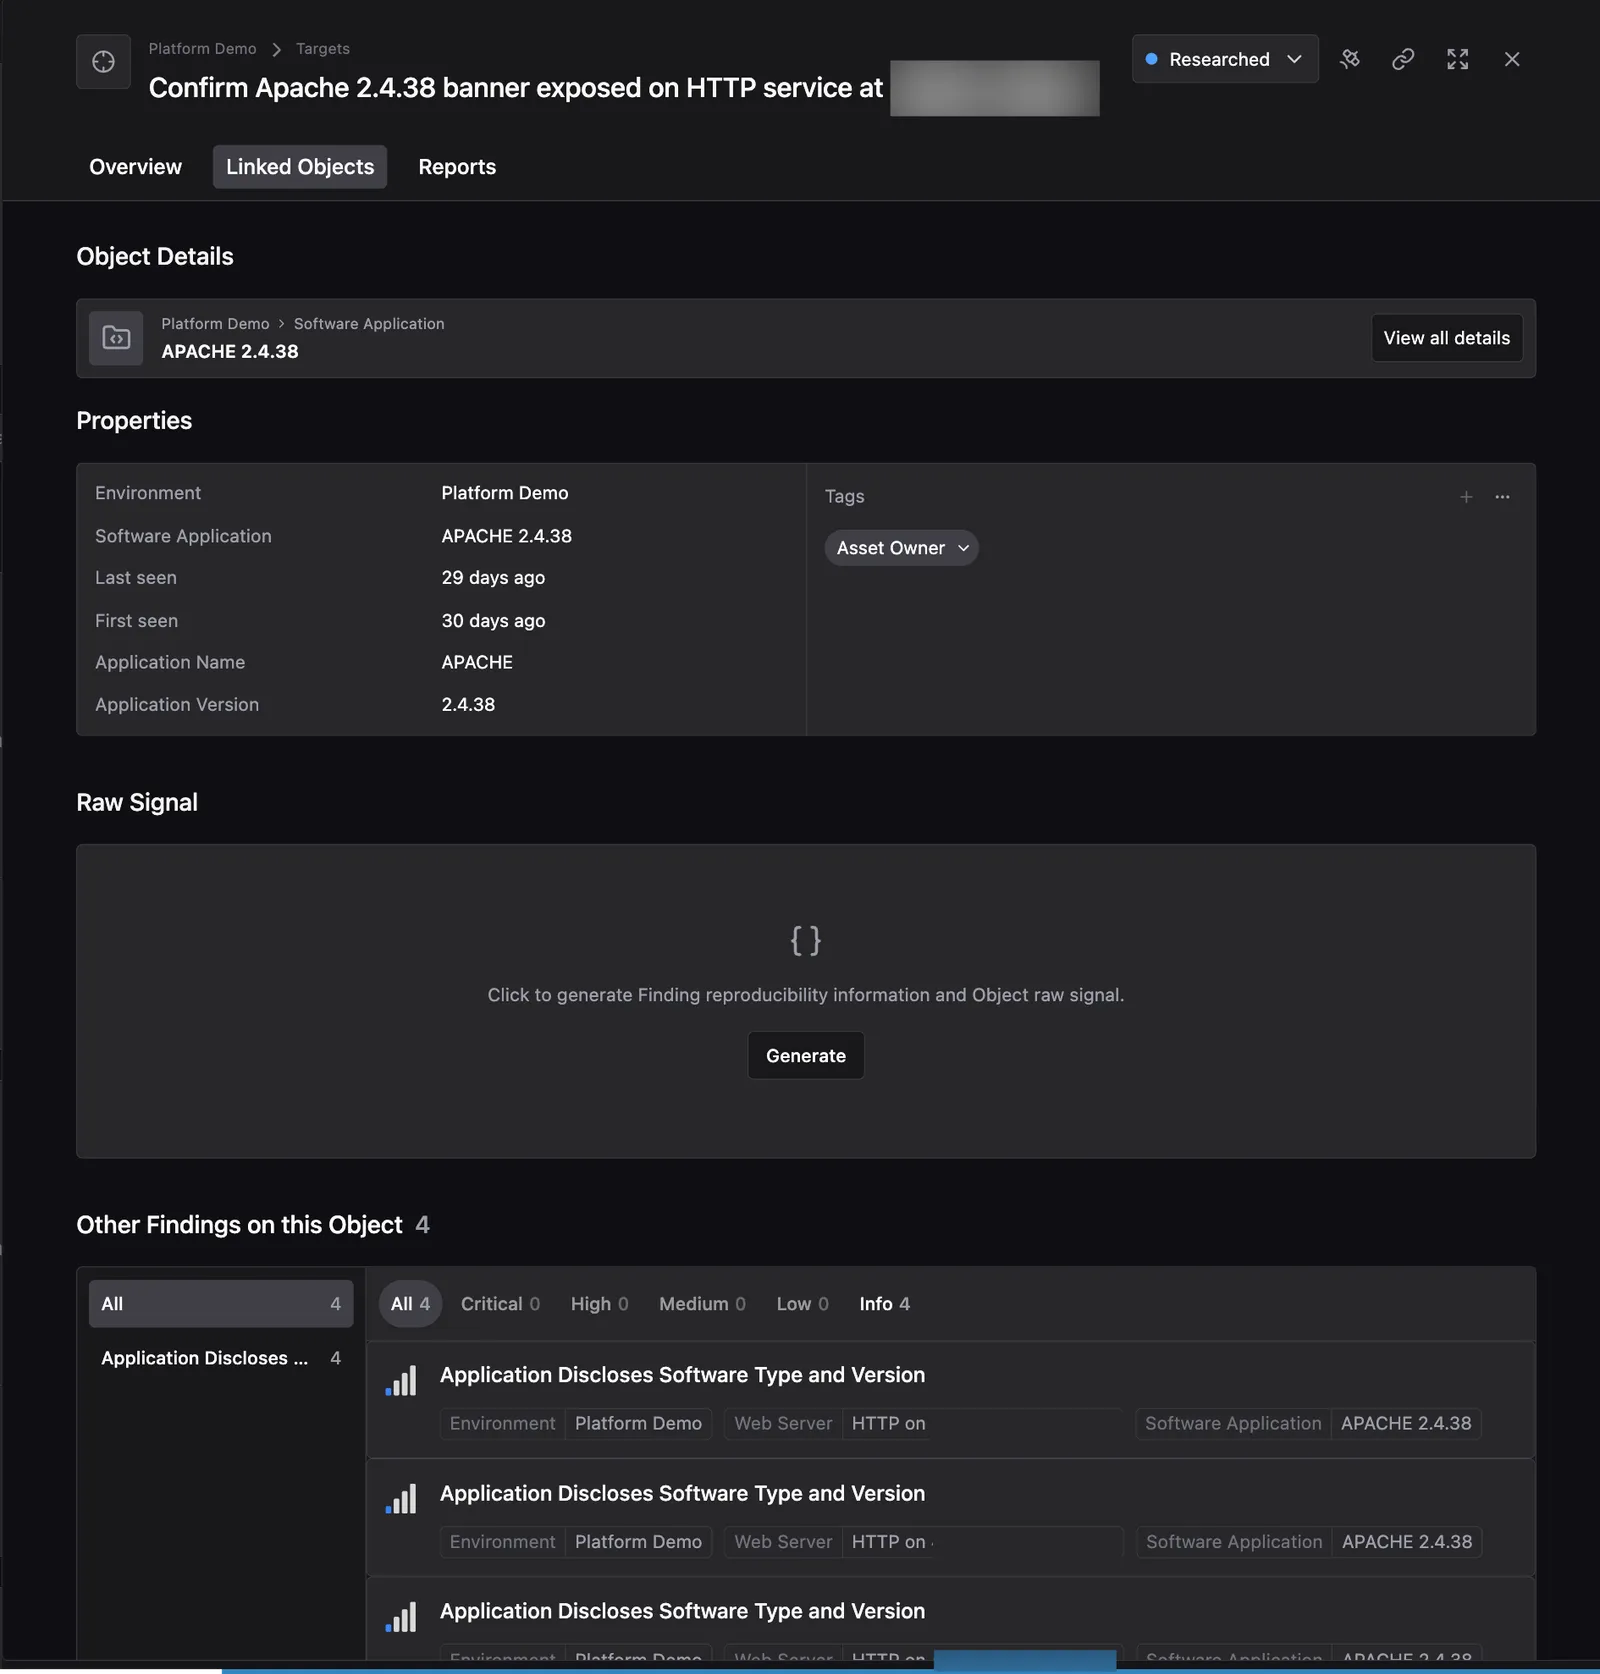This screenshot has height=1674, width=1600.
Task: Click Application Version 2.4.38 value
Action: (468, 705)
